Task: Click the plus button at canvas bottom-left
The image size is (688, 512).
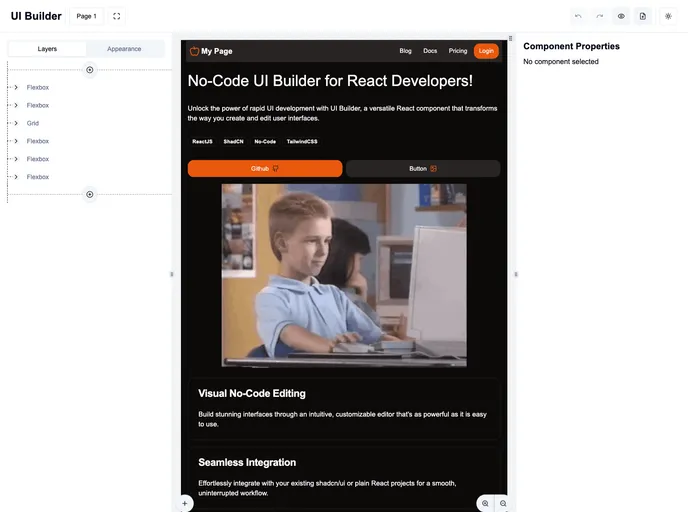Action: tap(185, 503)
